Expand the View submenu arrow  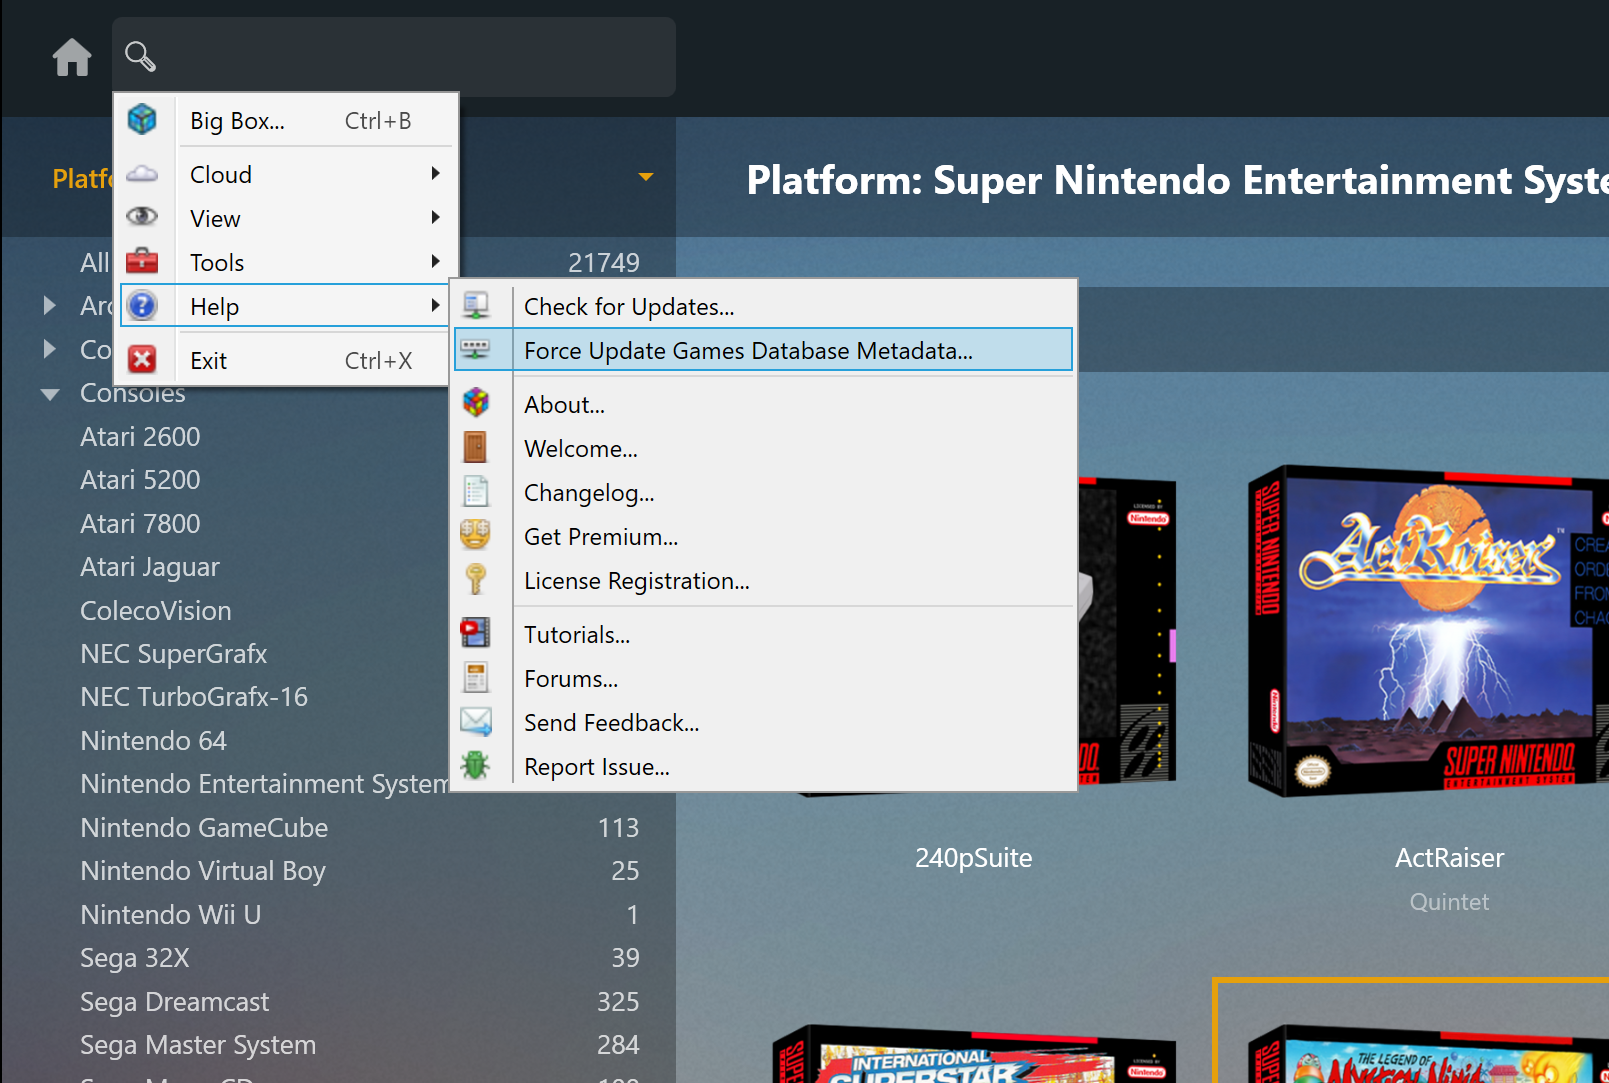coord(435,217)
